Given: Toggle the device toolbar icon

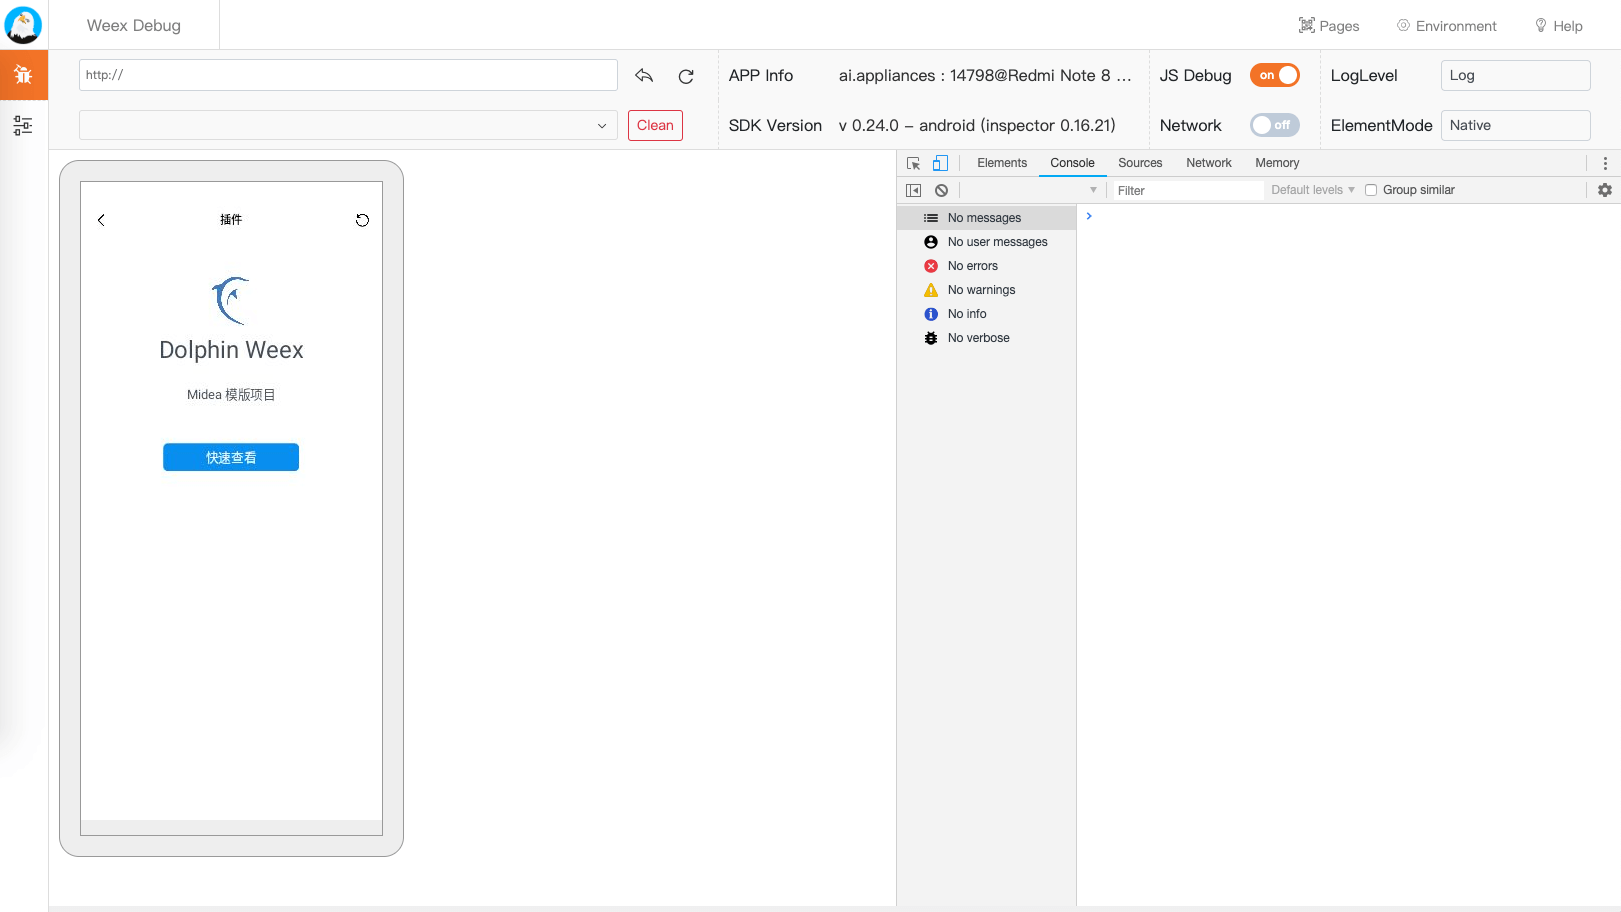Looking at the screenshot, I should click(x=940, y=163).
